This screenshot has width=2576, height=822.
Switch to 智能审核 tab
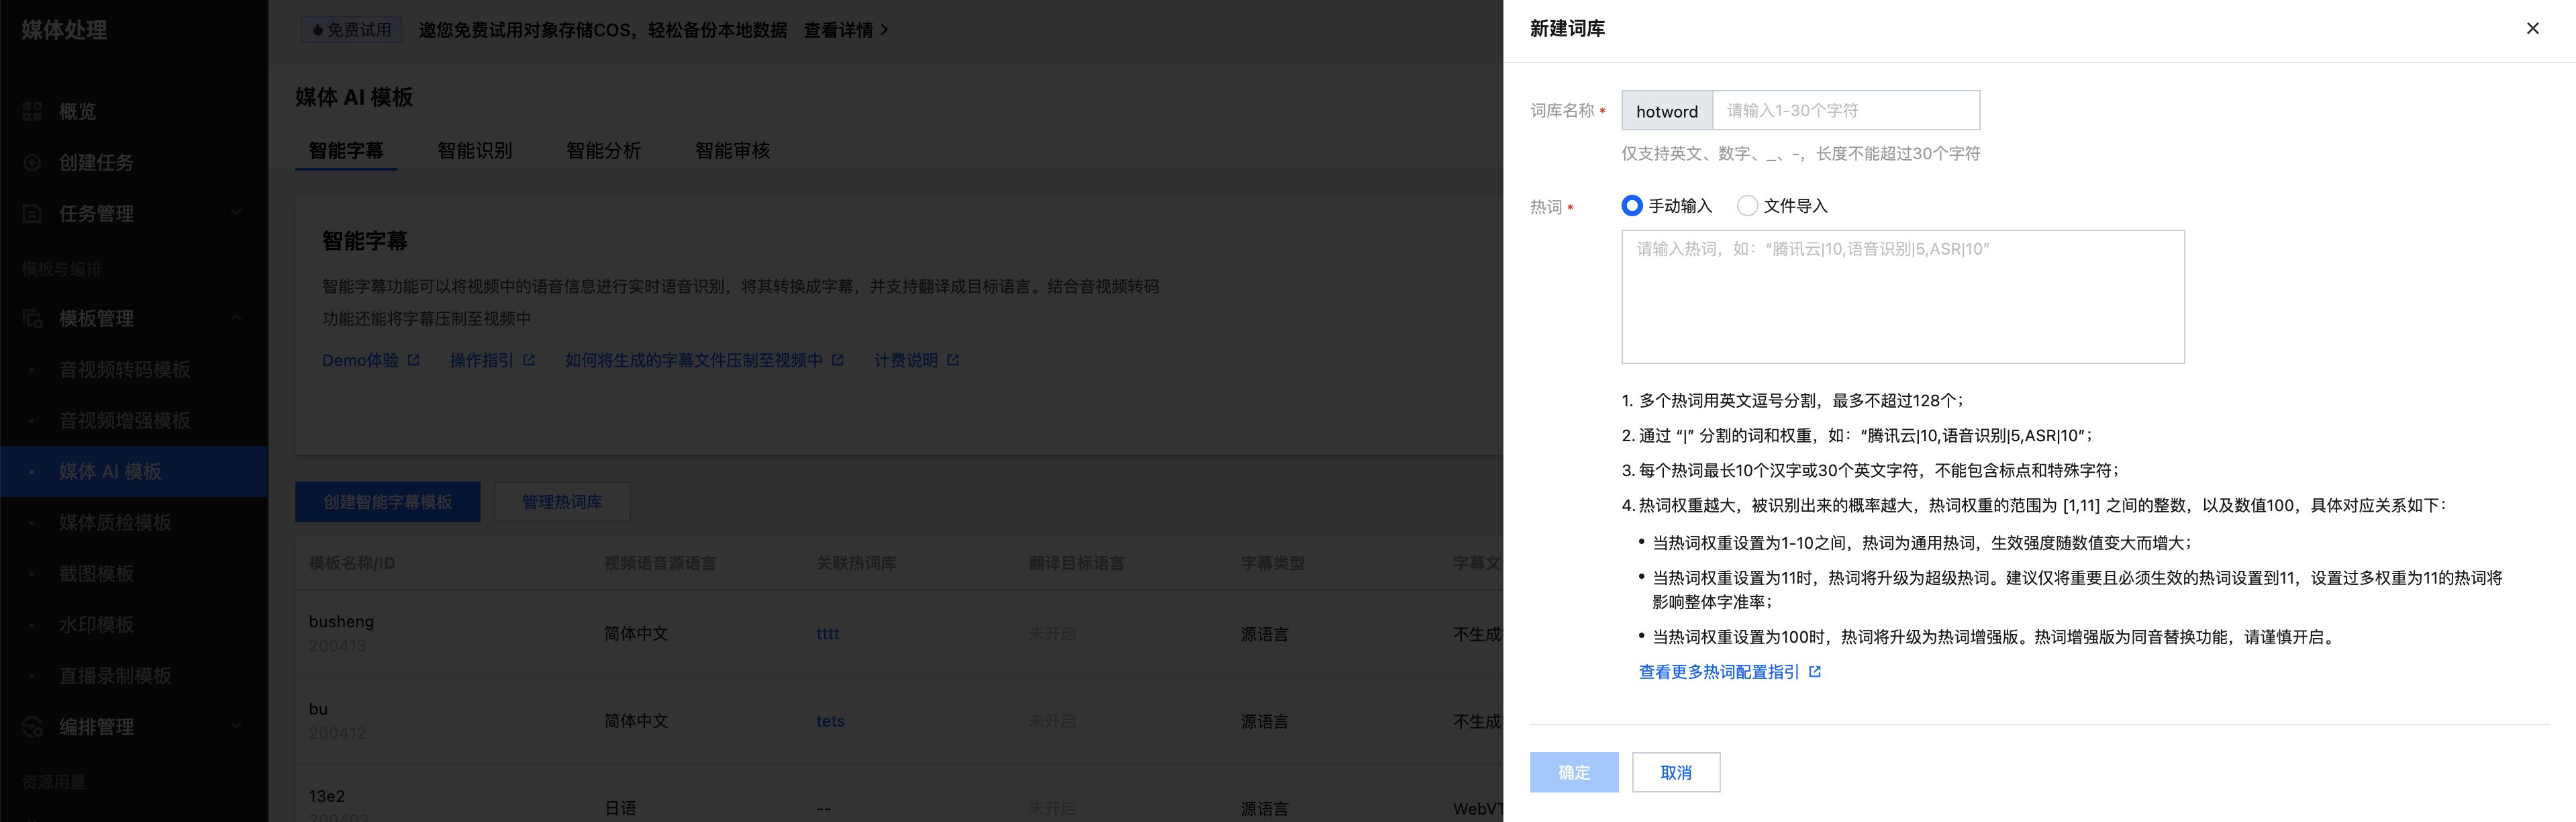733,150
